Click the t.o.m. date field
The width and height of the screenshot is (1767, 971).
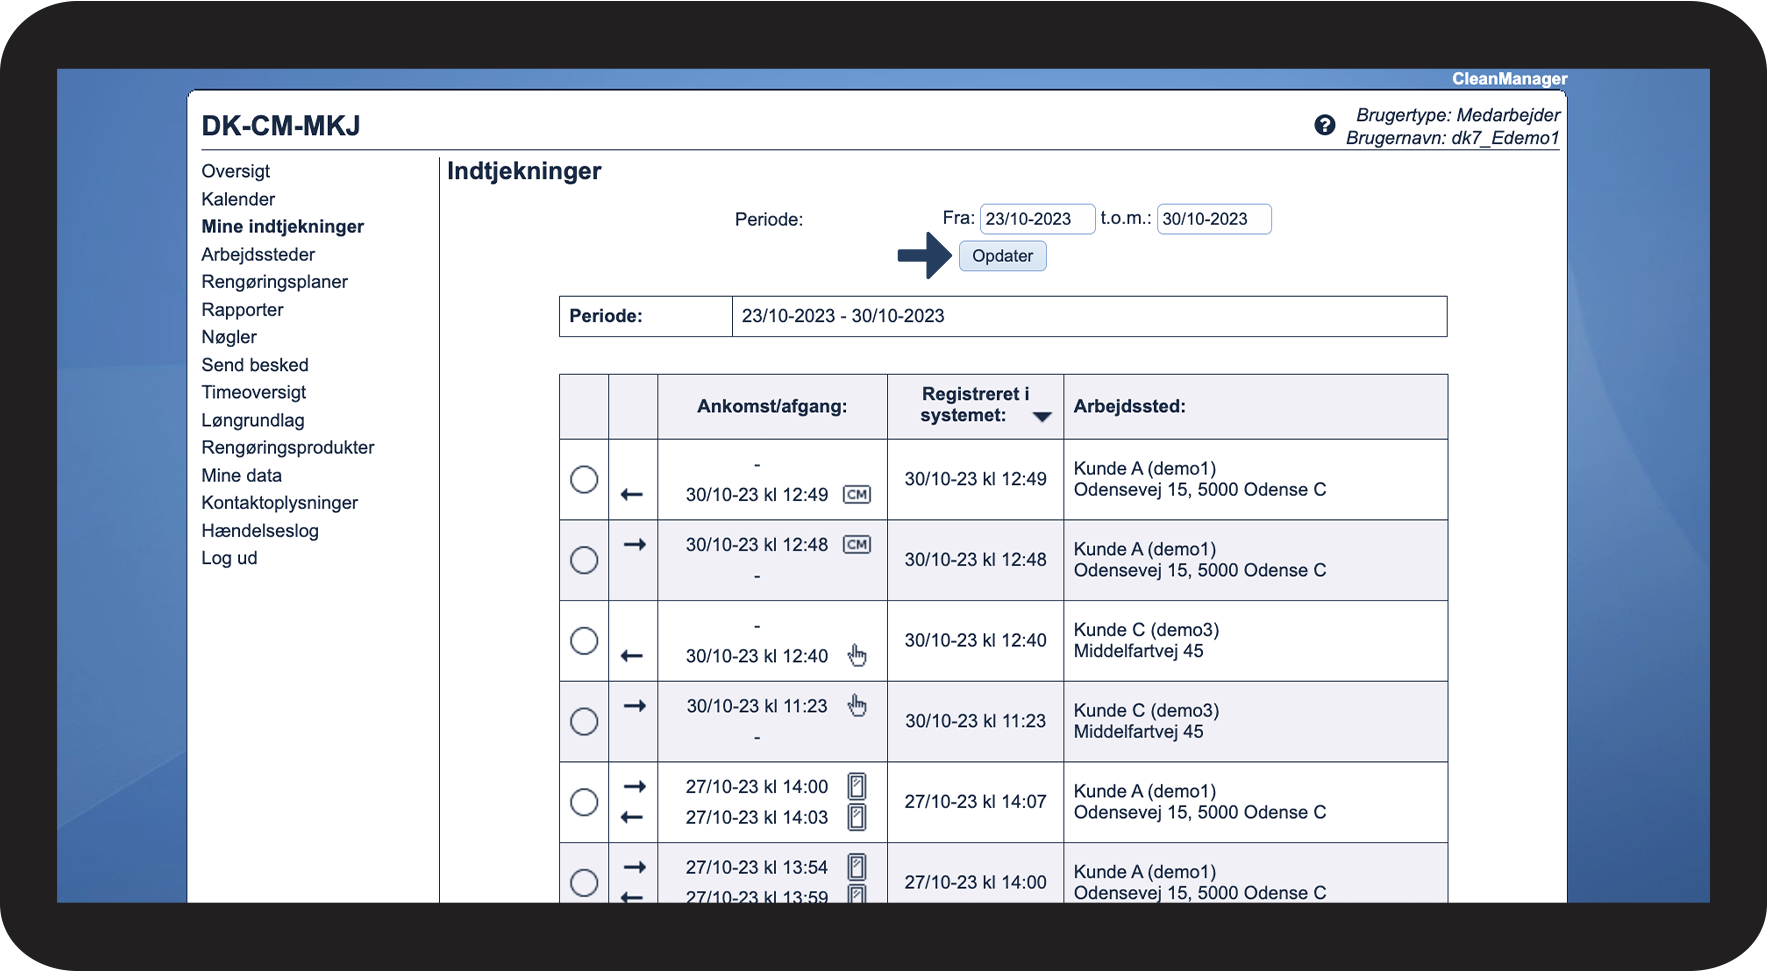coord(1214,219)
